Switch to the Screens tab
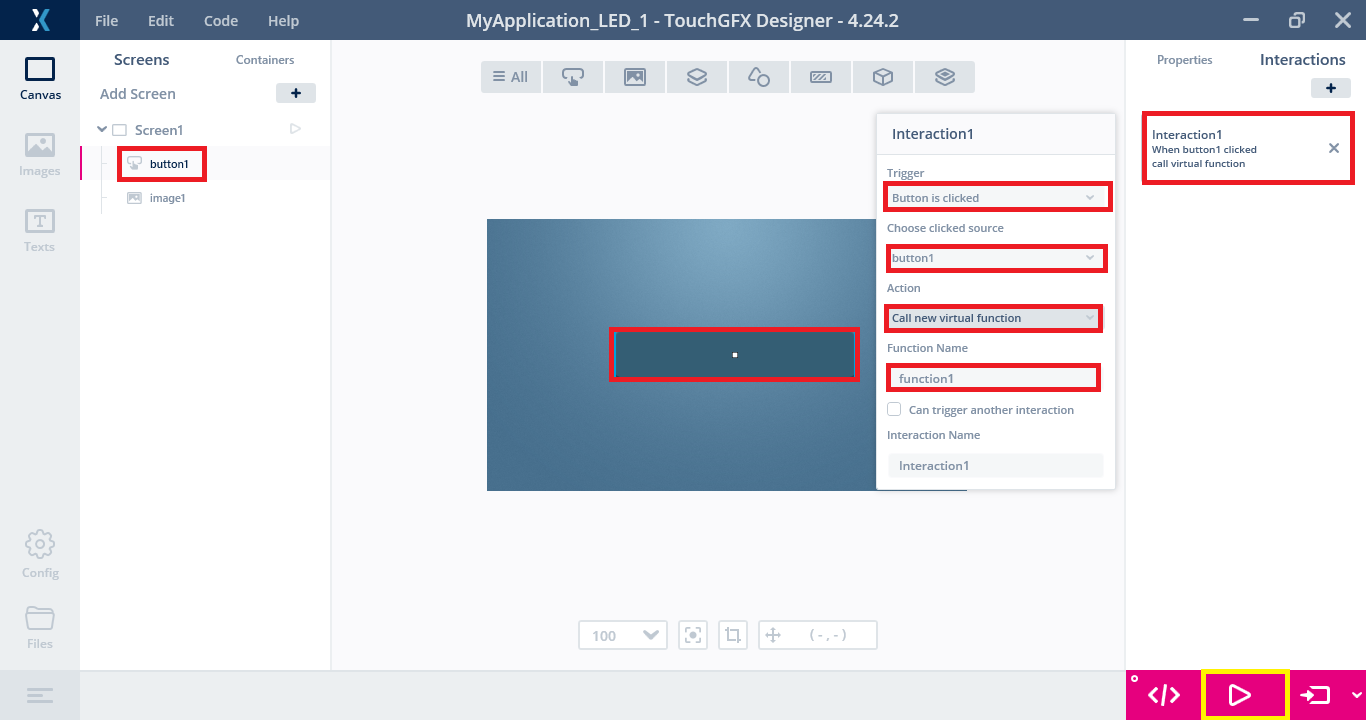1366x720 pixels. click(x=142, y=60)
